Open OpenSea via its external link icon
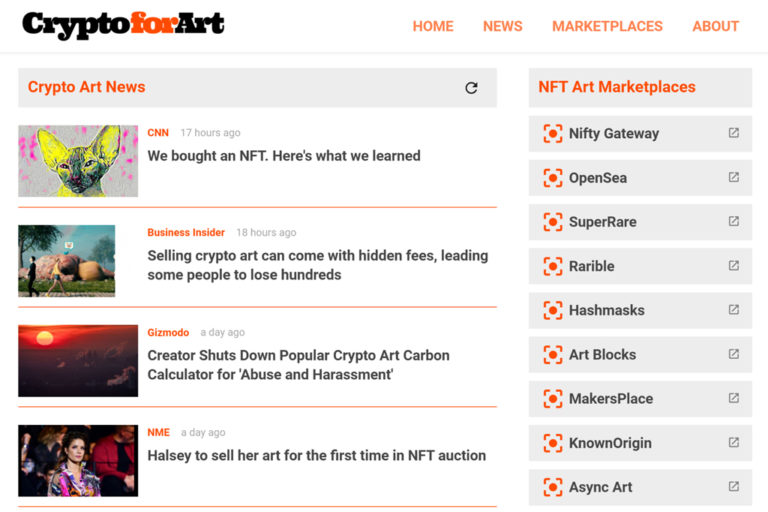 click(733, 177)
